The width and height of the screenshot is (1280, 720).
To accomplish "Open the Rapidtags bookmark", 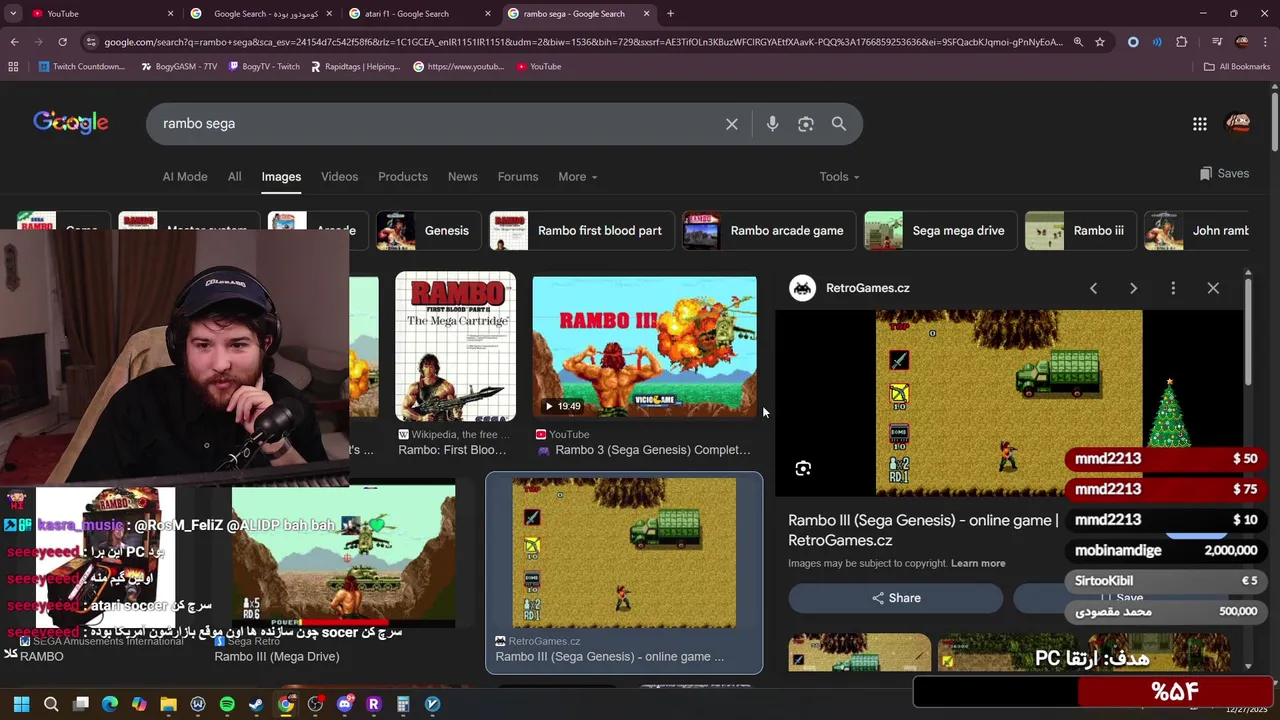I will (x=355, y=67).
